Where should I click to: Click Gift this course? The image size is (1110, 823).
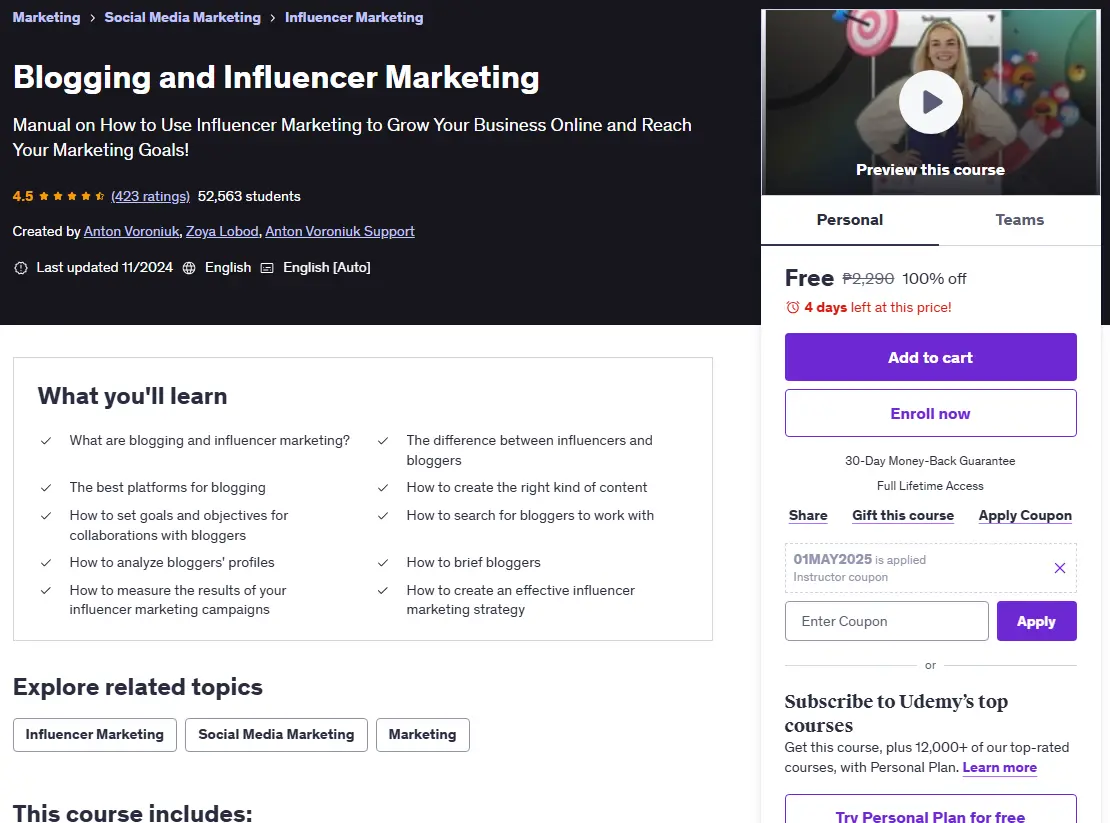903,515
